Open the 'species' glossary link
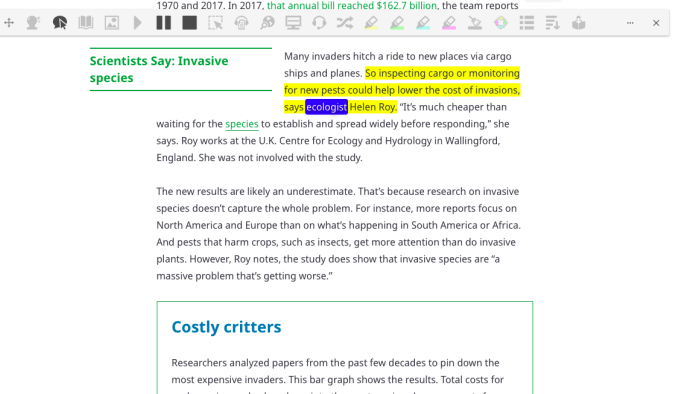Screen dimensions: 700x394 coord(242,124)
